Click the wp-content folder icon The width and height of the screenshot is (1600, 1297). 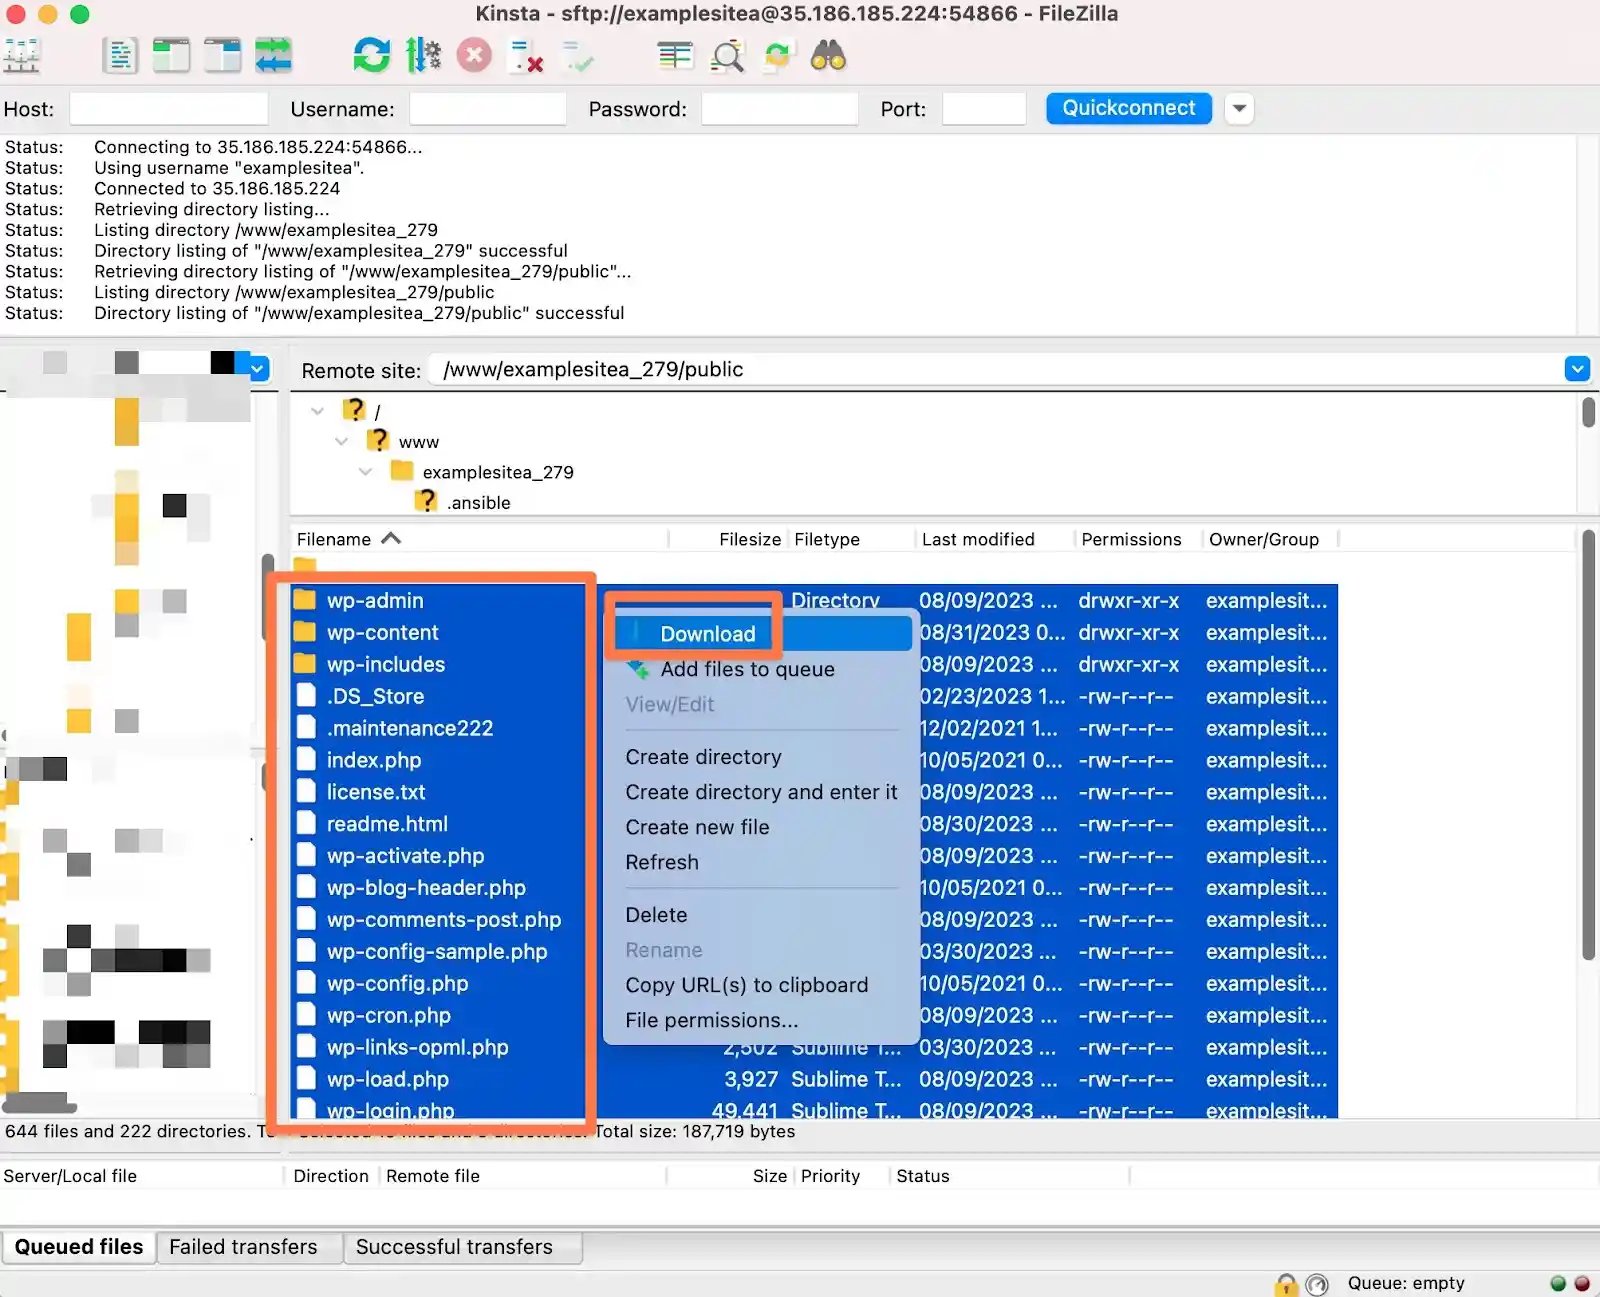pos(305,632)
